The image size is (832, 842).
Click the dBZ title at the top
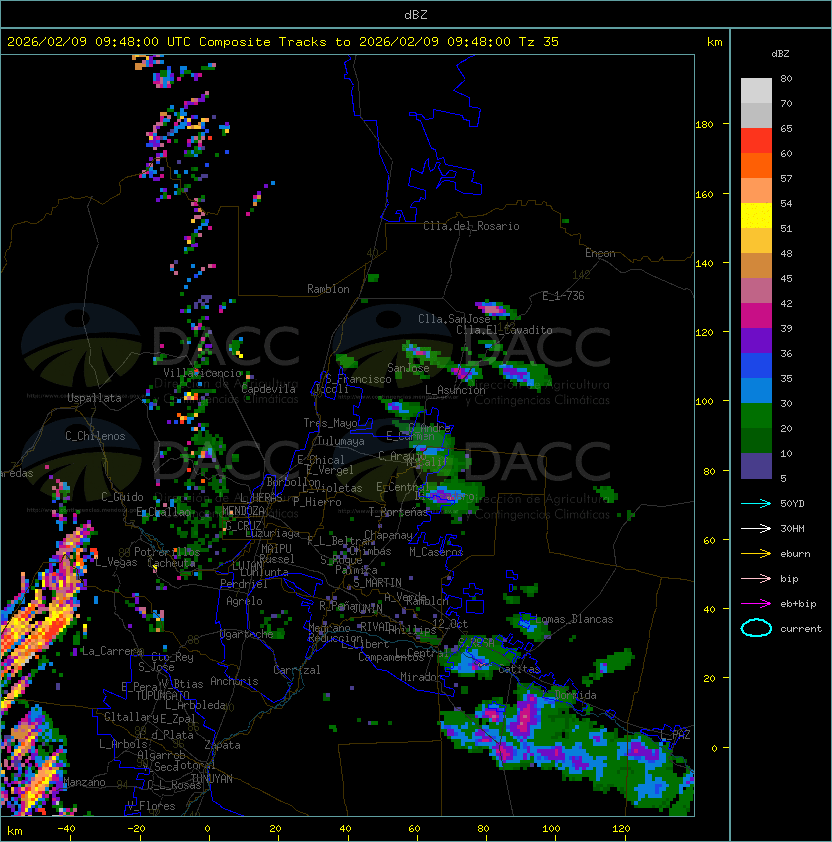tap(416, 14)
